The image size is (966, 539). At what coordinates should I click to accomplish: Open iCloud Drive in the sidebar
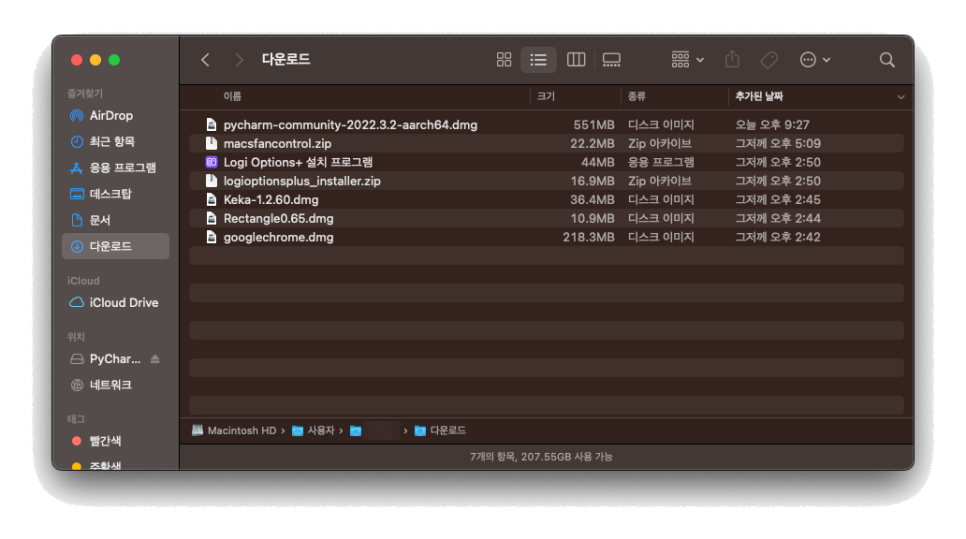(115, 302)
